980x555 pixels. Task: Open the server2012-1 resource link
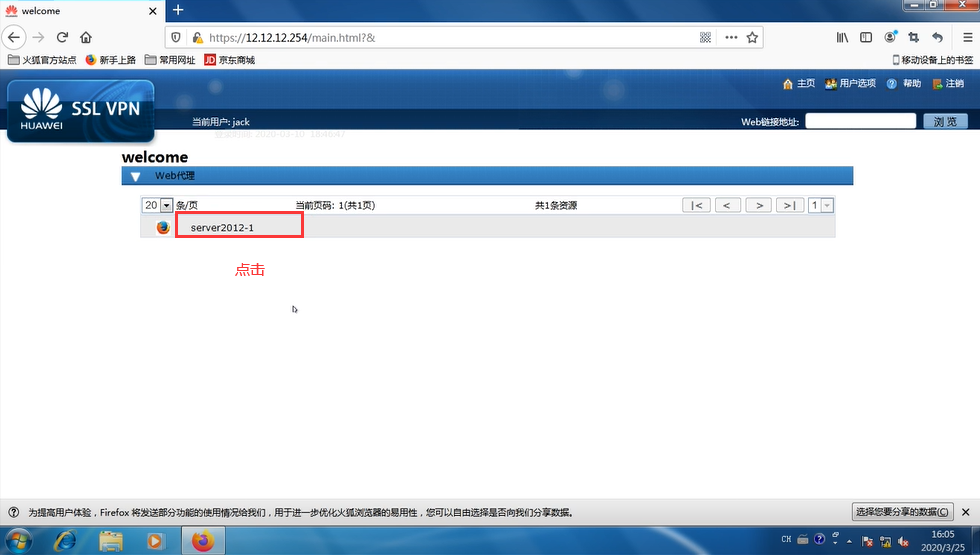point(222,228)
